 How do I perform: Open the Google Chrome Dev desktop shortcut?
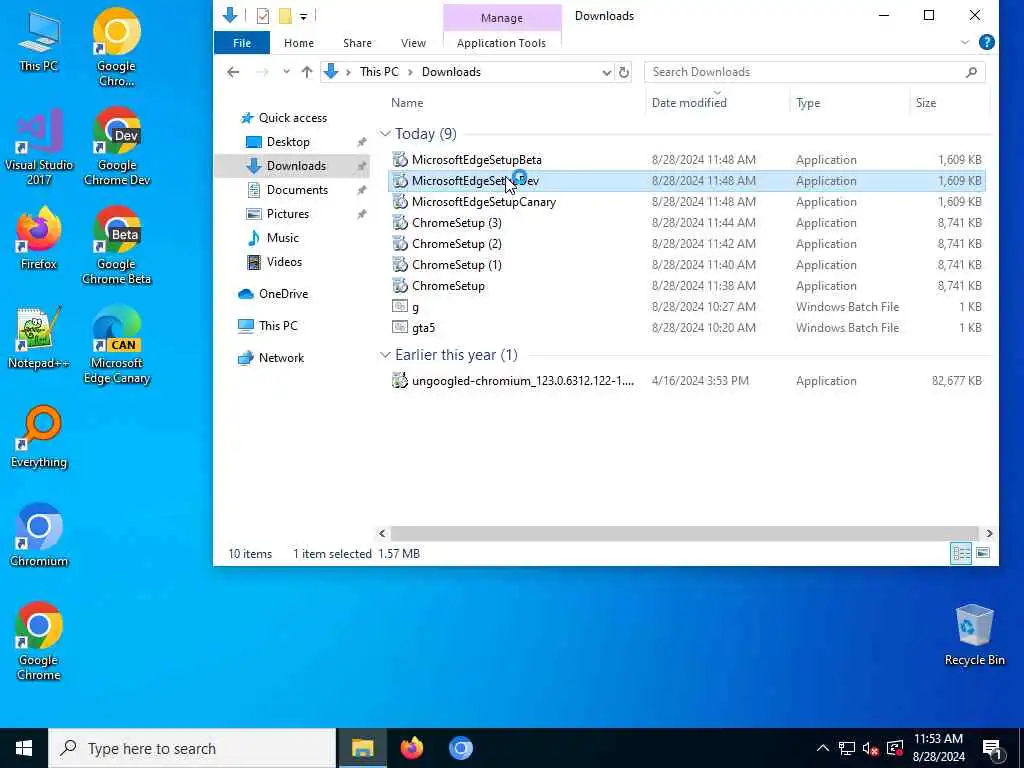pos(117,146)
